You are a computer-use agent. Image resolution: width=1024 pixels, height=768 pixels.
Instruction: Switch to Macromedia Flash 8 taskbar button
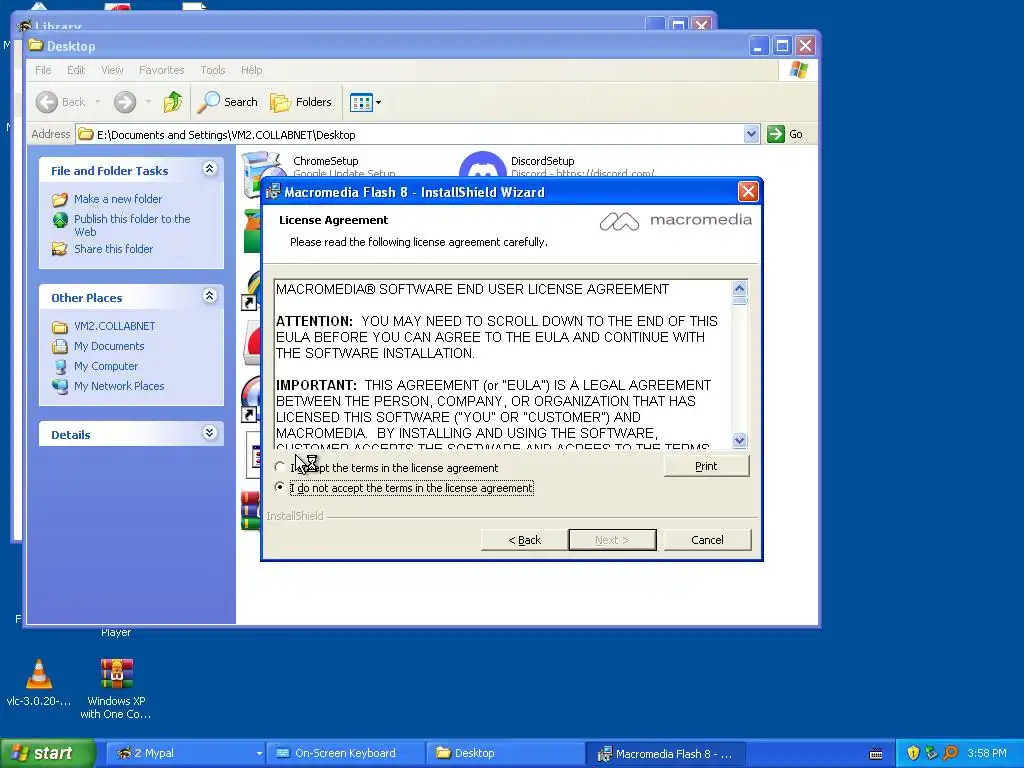click(x=665, y=753)
